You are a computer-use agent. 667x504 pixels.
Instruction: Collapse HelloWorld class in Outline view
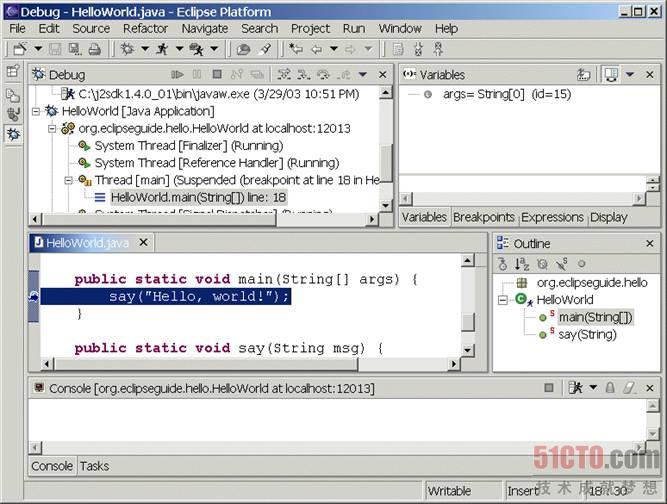[502, 300]
